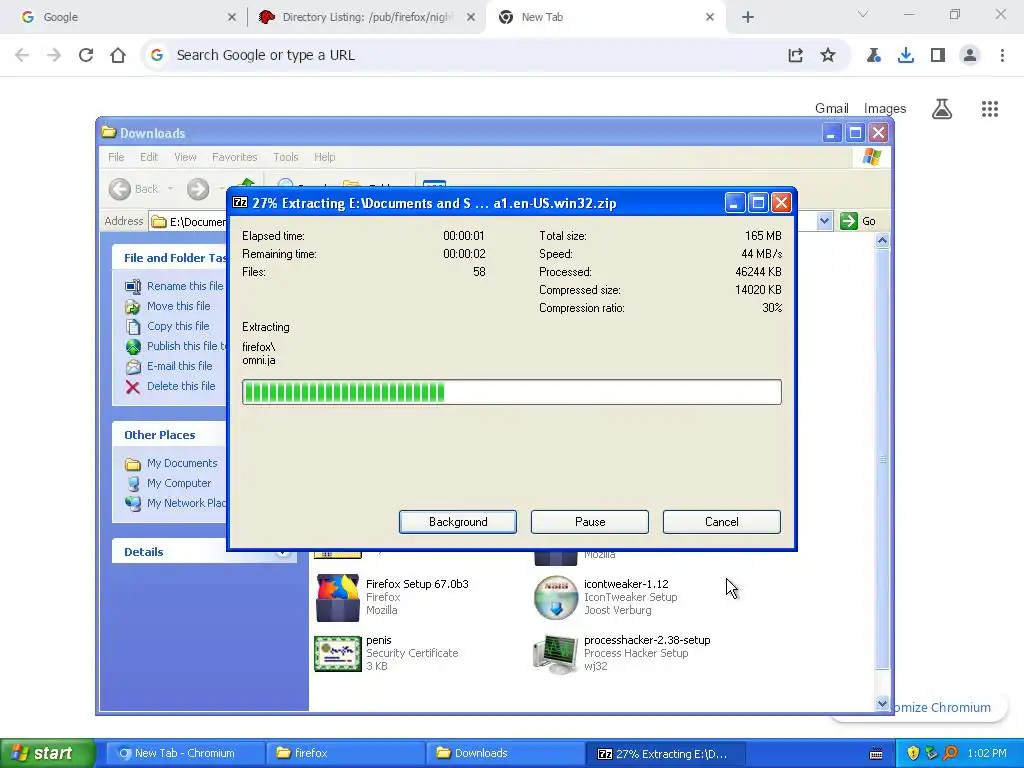
Task: Share this page icon in address bar
Action: click(x=795, y=55)
